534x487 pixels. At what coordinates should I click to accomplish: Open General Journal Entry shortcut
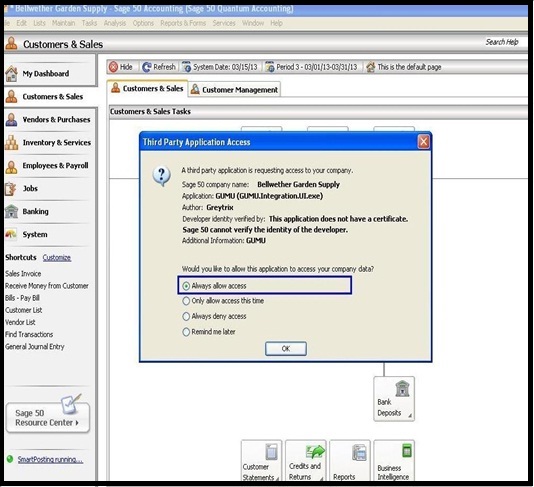[34, 347]
